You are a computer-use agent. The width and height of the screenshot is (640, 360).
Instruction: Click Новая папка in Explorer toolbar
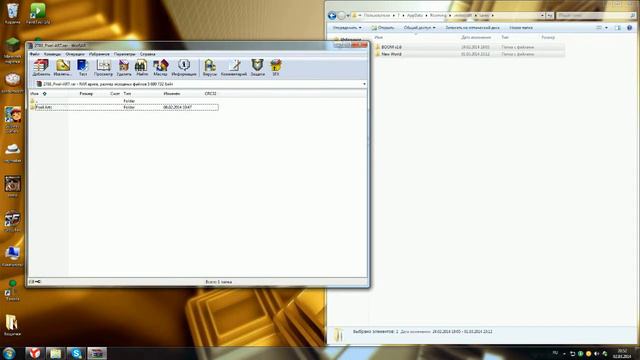521,28
